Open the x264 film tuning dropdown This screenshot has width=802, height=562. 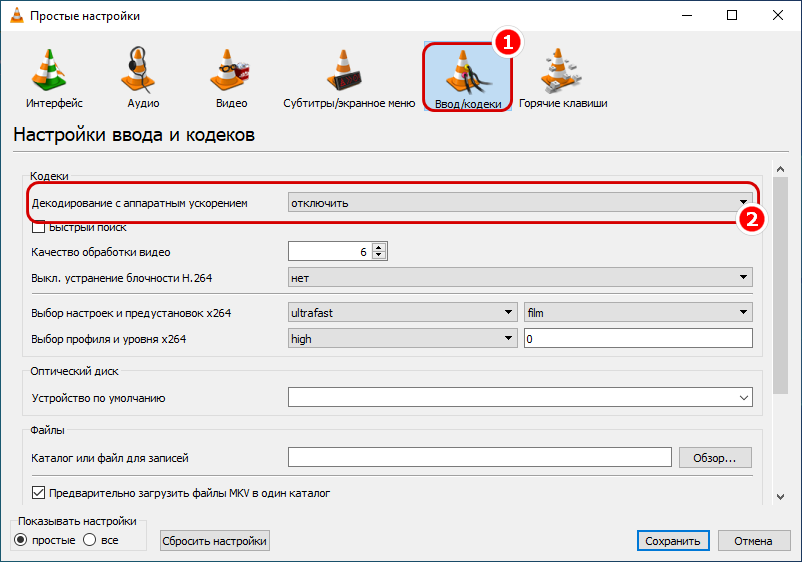pyautogui.click(x=638, y=312)
